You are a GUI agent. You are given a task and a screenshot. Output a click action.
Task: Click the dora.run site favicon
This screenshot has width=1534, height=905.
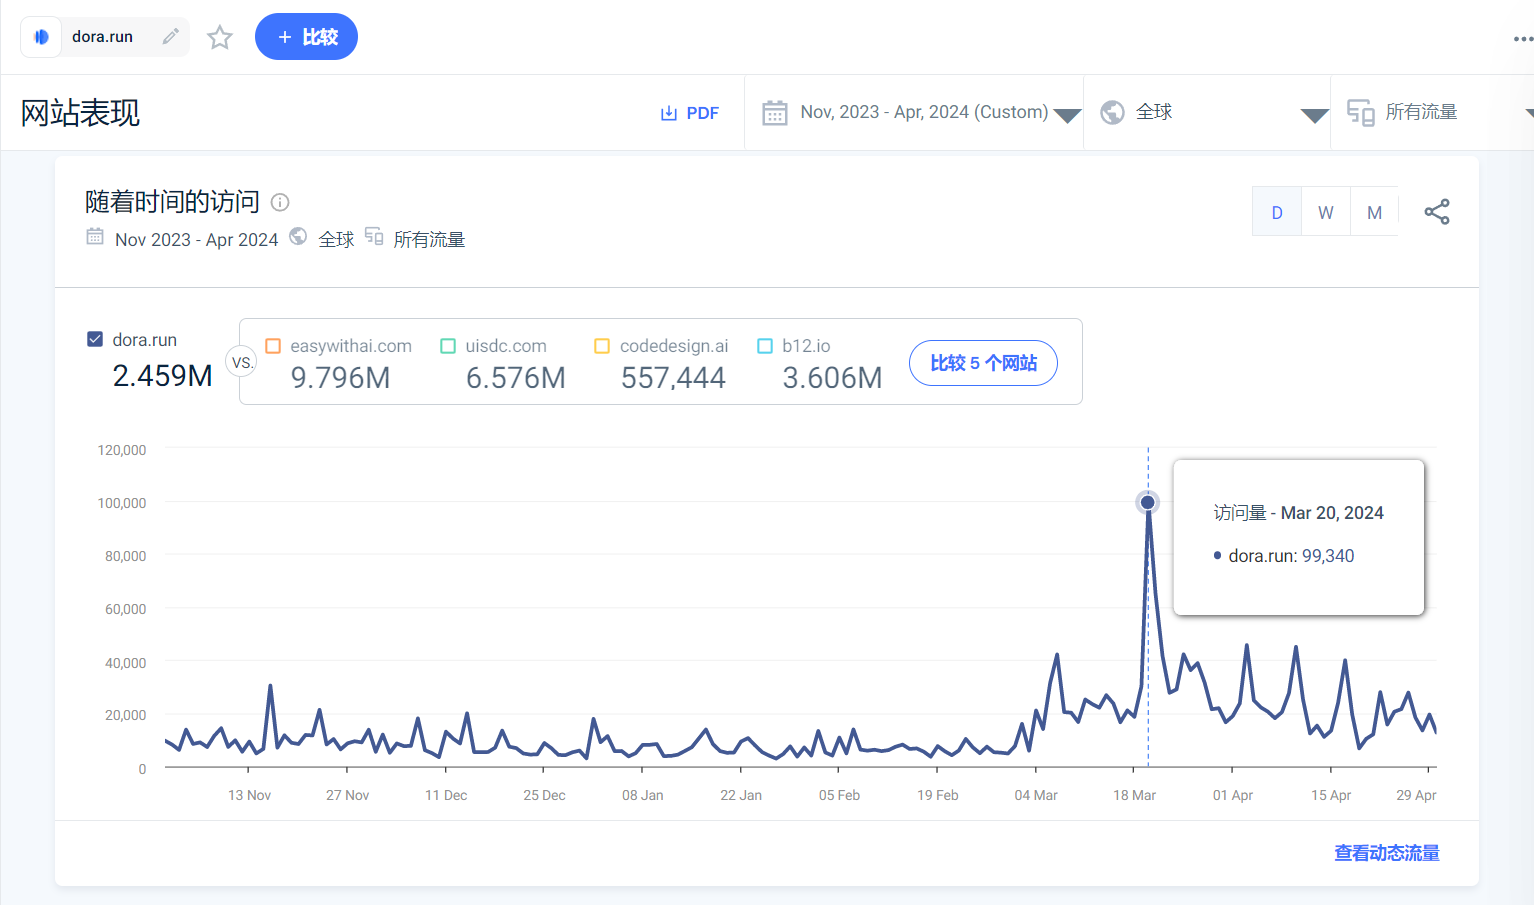[41, 37]
